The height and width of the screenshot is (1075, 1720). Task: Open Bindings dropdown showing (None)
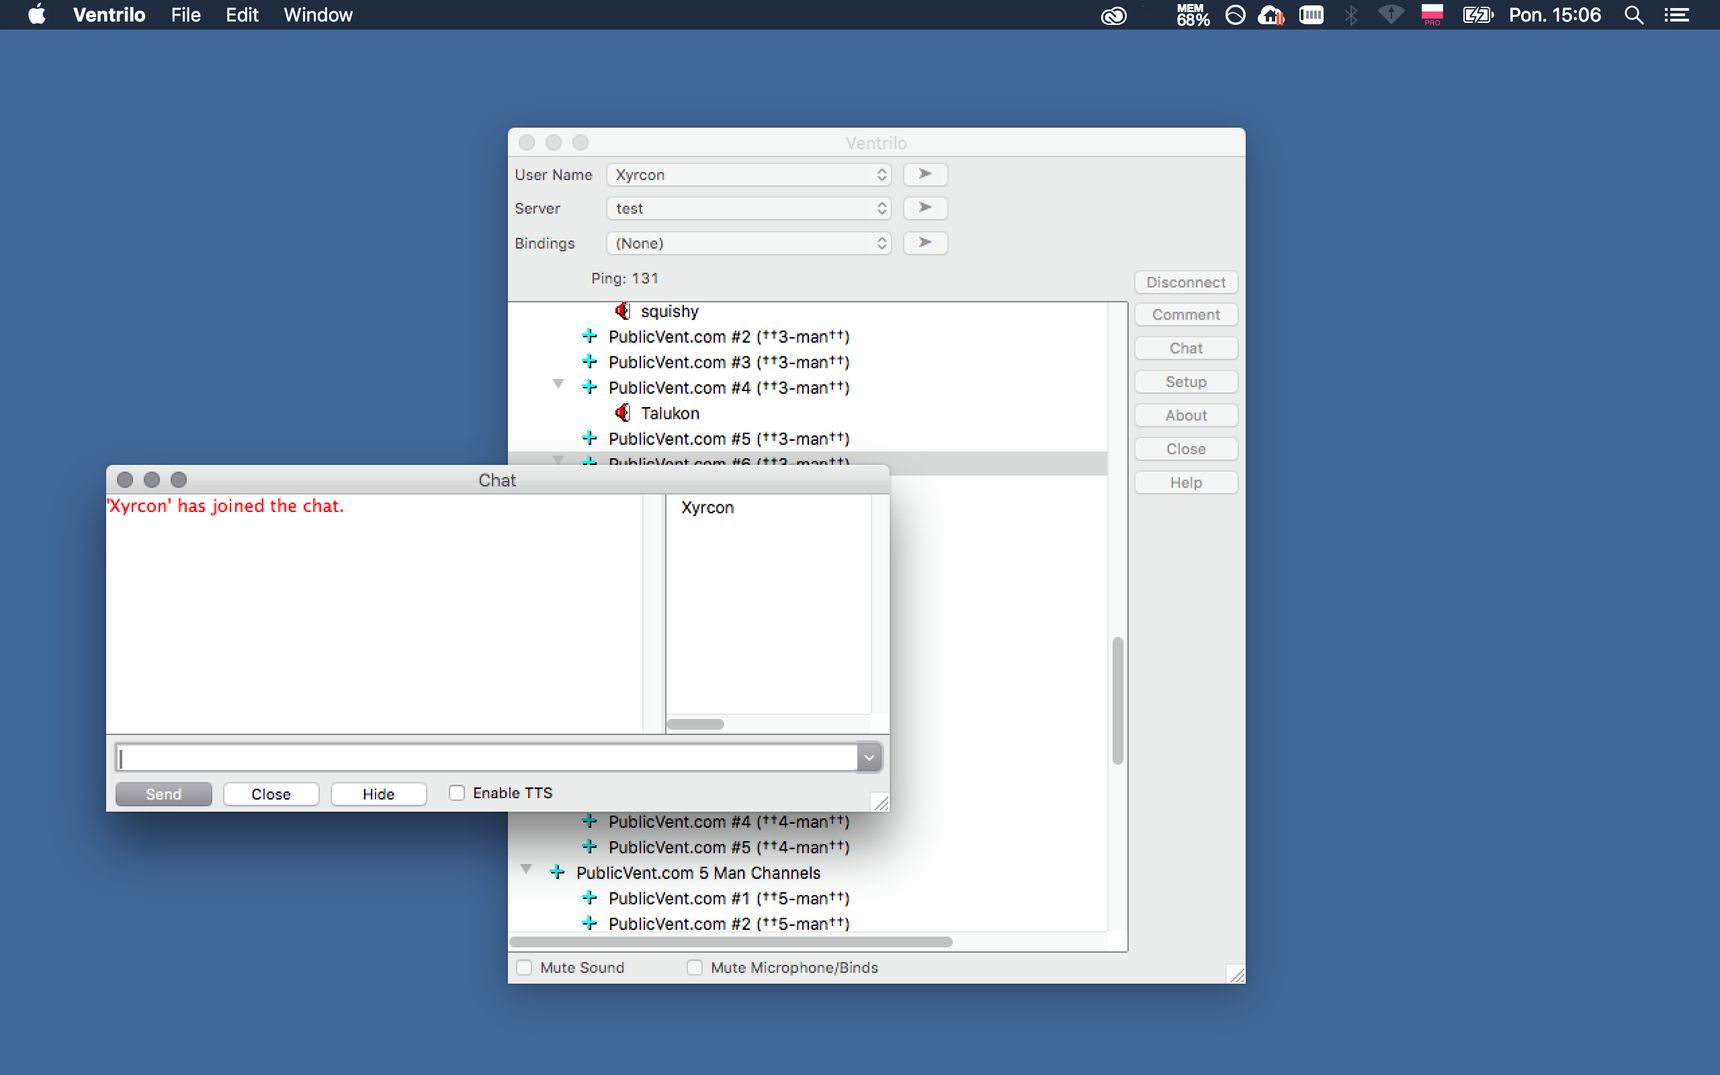749,243
